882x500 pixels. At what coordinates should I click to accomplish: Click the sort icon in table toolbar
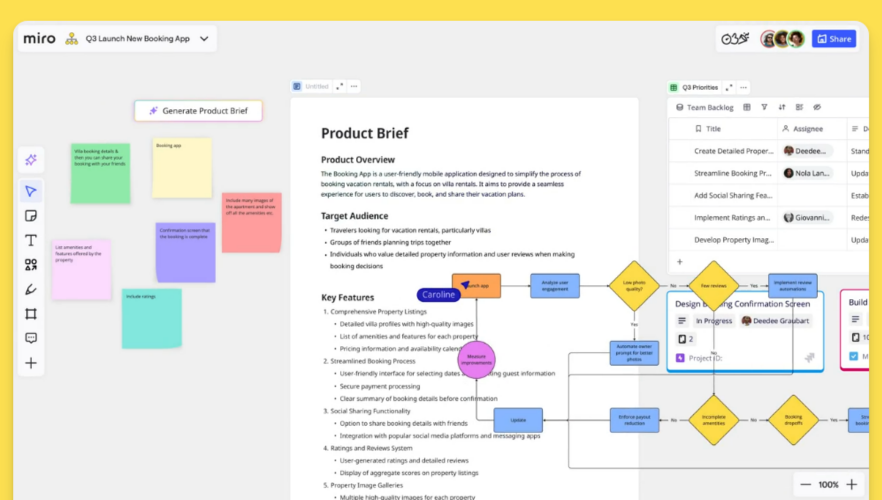[781, 107]
